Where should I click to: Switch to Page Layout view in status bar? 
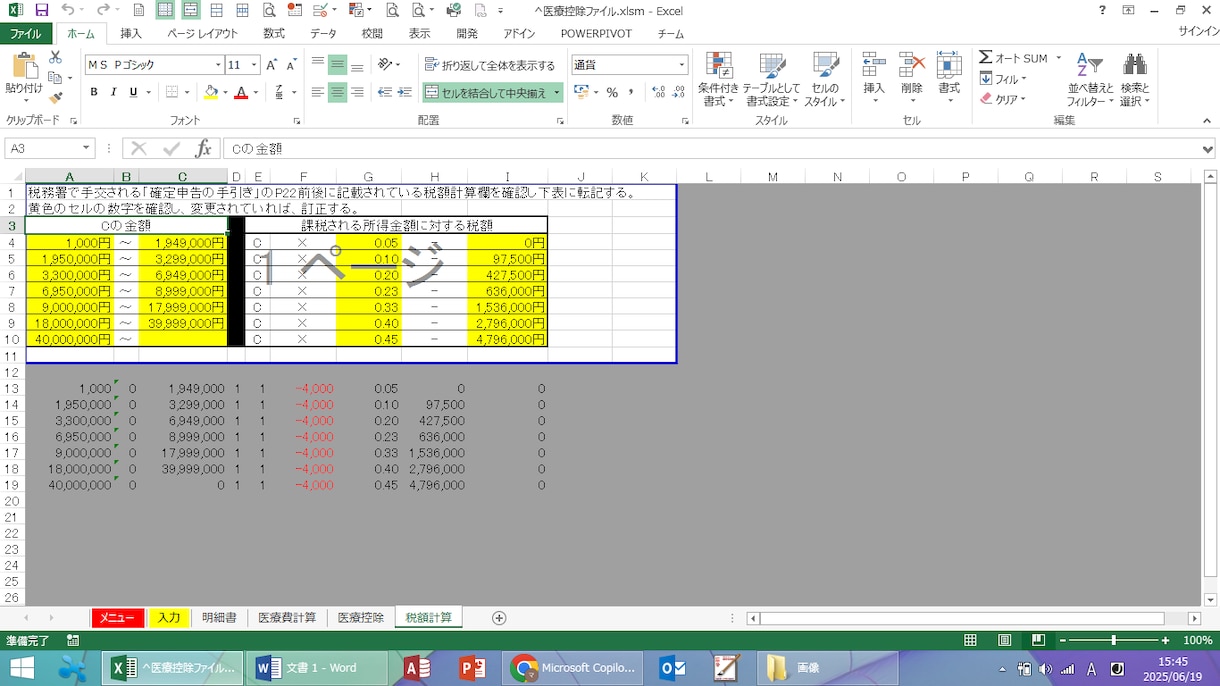click(1005, 640)
